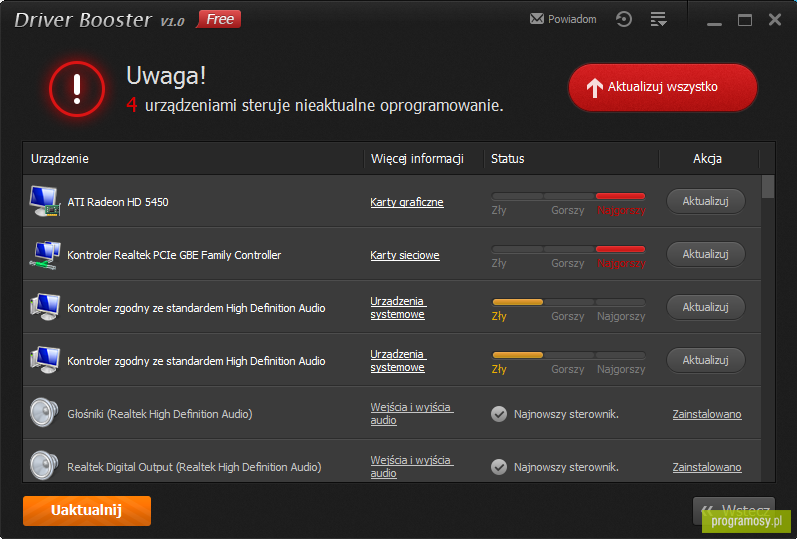Click Zainstalowano link in Głośniki row

707,414
